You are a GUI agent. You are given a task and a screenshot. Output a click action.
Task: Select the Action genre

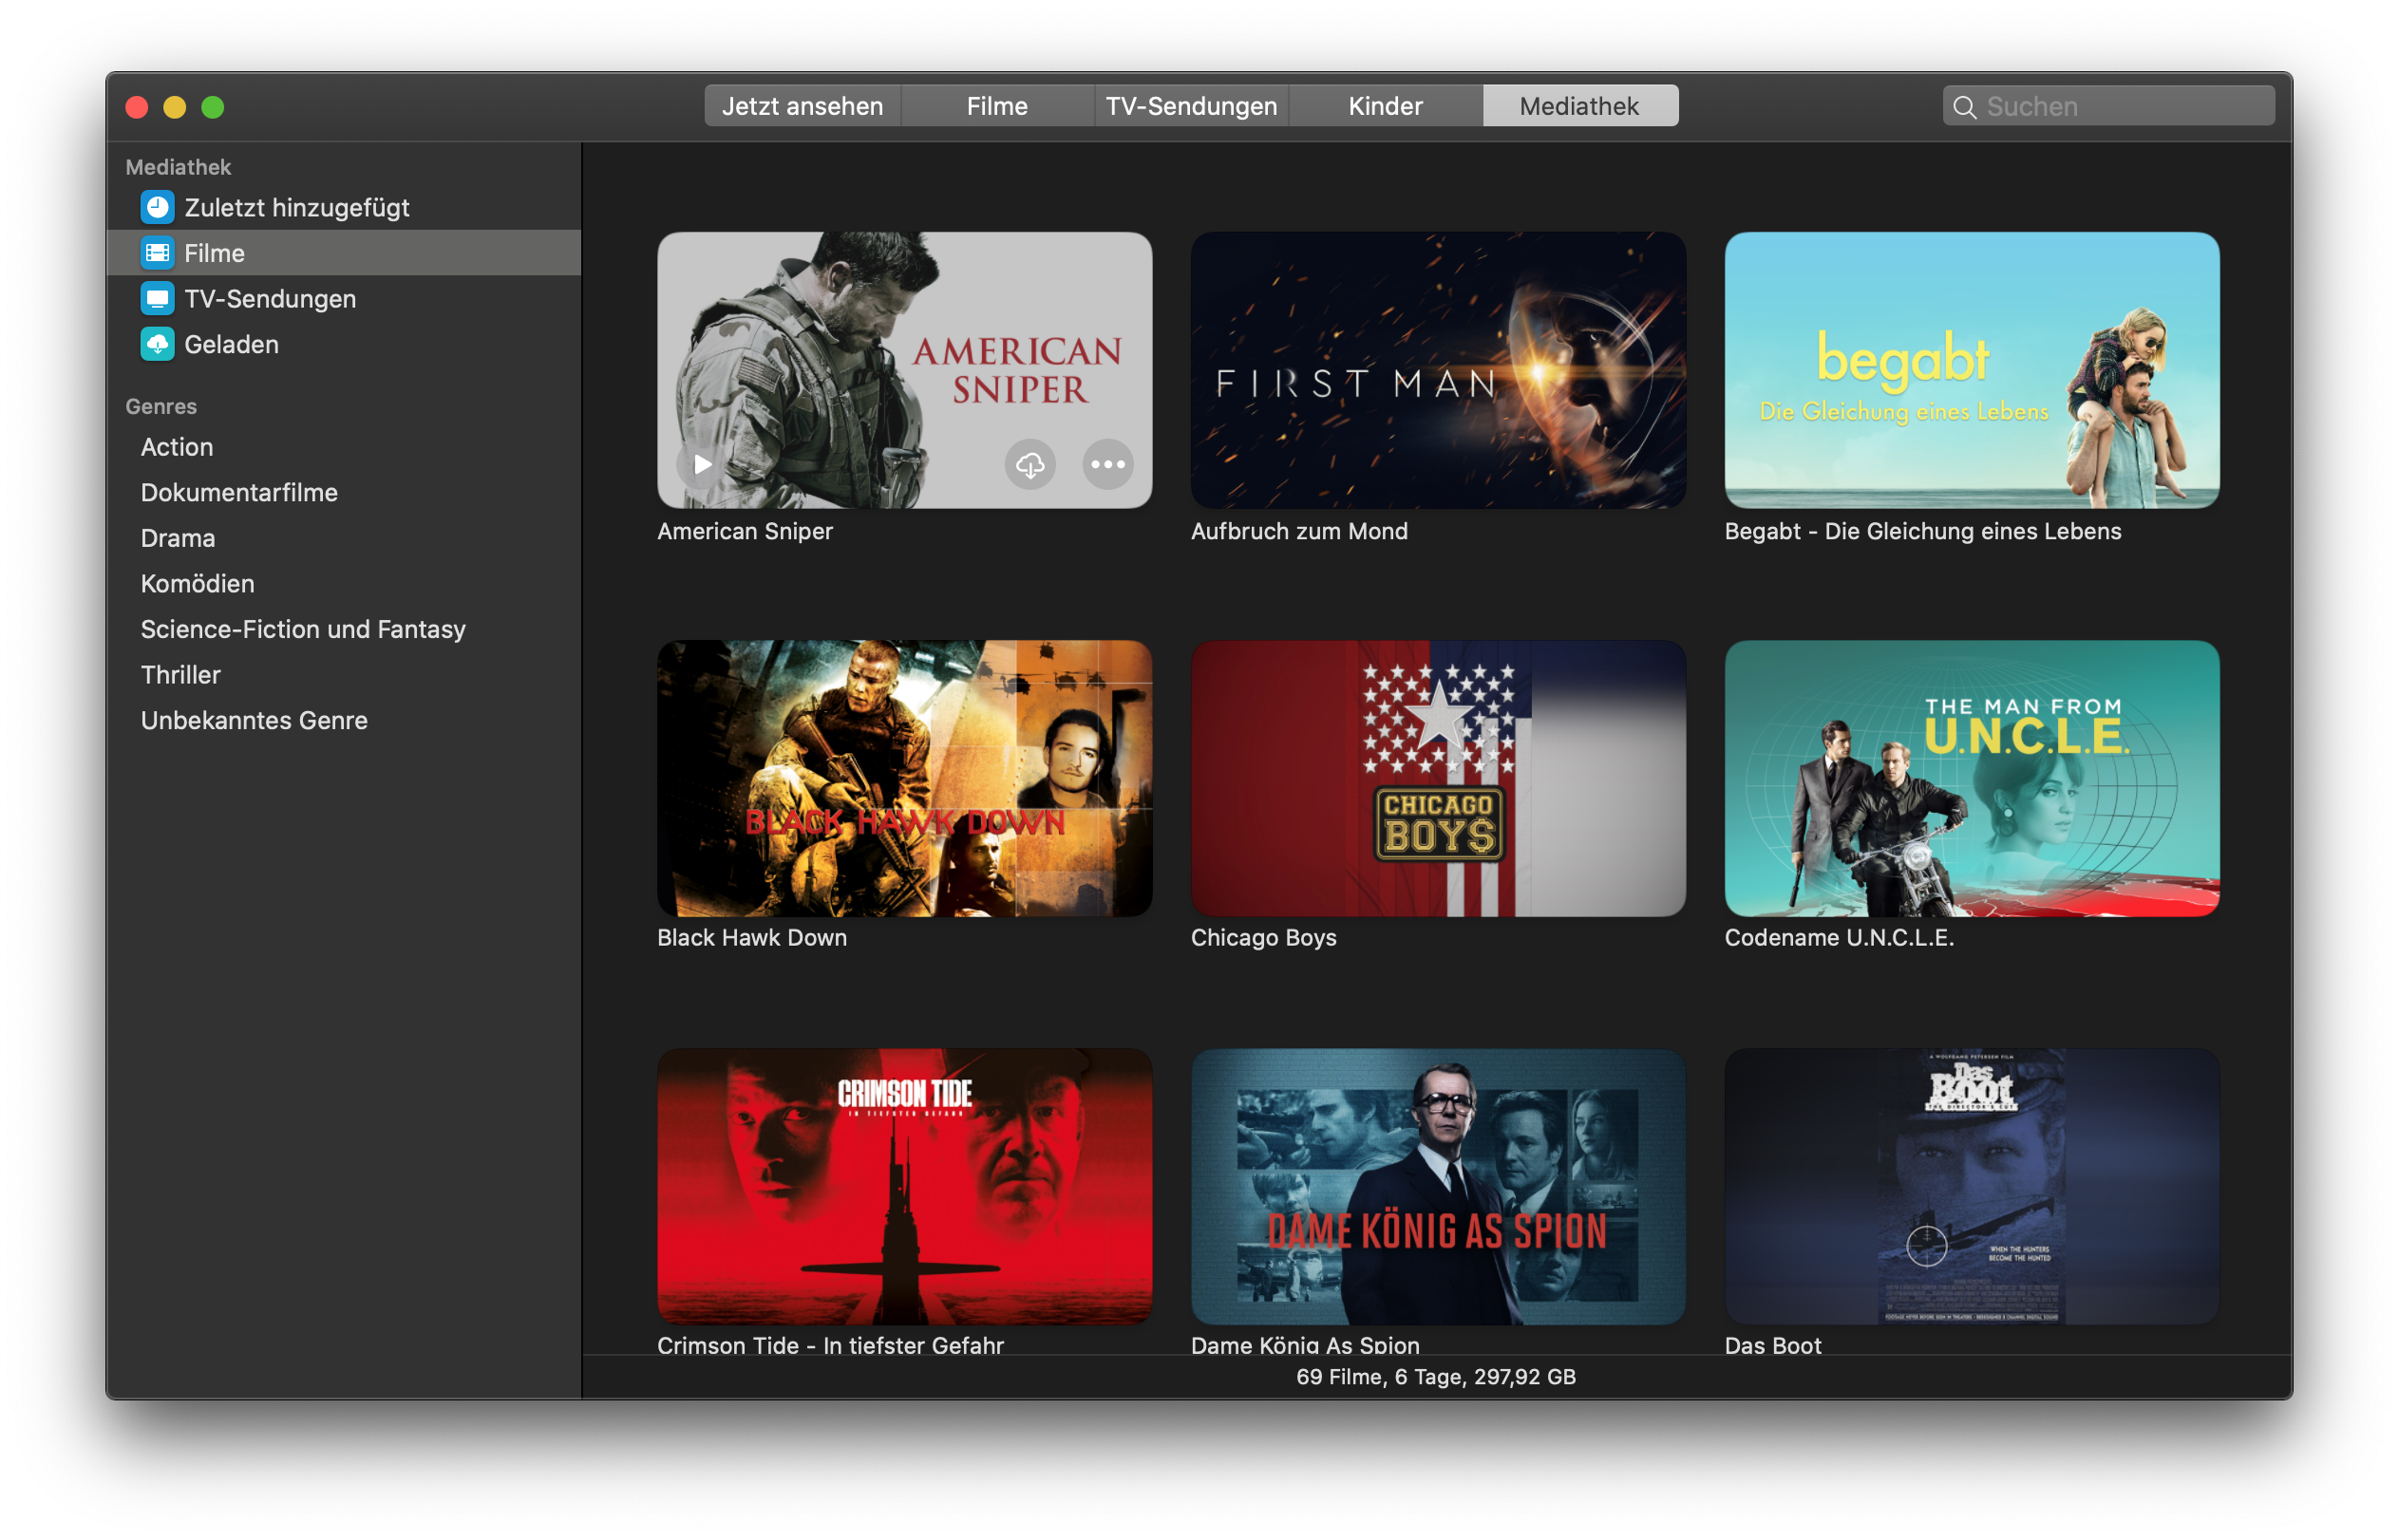pos(177,447)
